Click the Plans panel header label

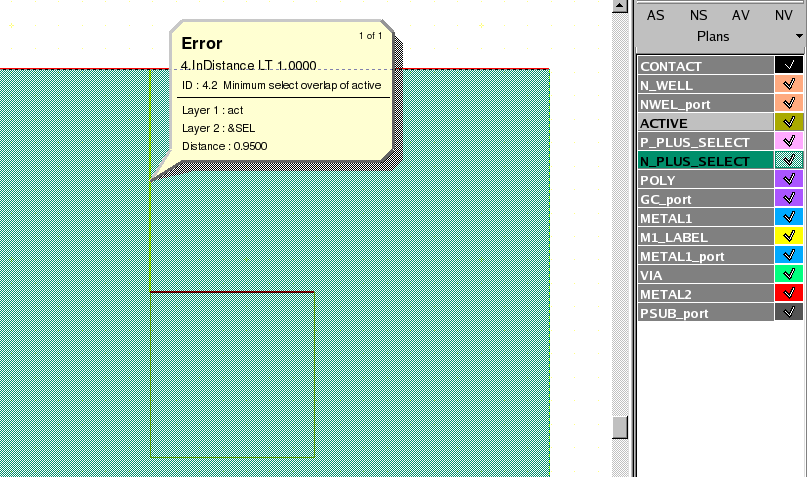point(712,36)
